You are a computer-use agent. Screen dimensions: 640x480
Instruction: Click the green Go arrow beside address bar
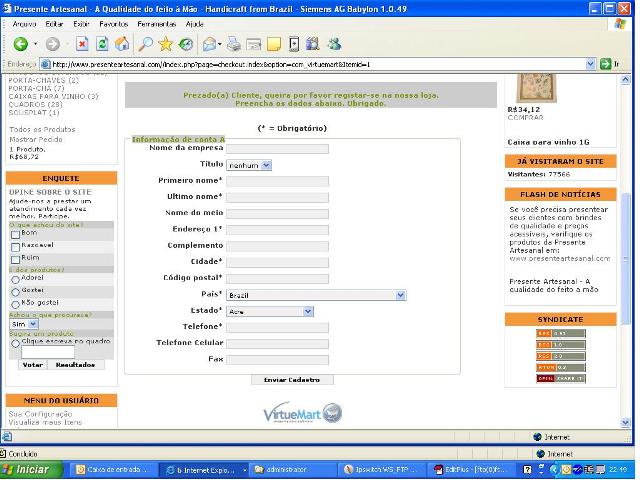tap(606, 64)
